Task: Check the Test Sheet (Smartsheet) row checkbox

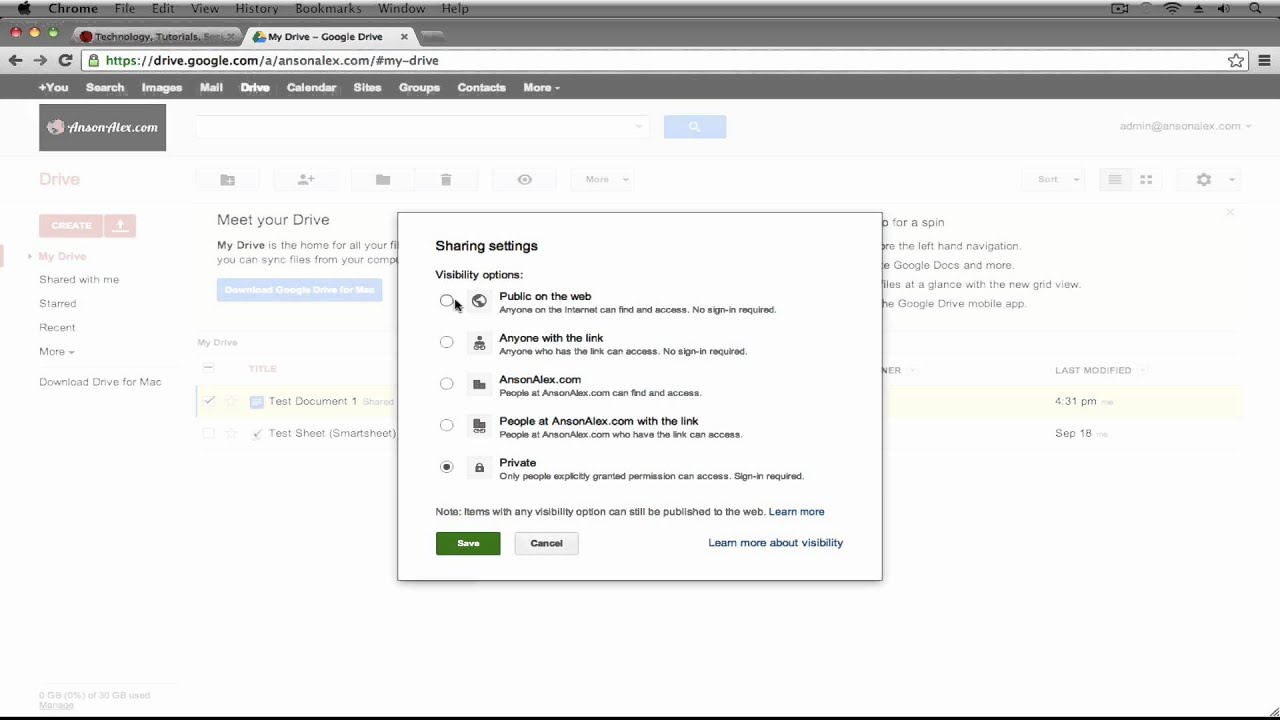Action: click(x=208, y=433)
